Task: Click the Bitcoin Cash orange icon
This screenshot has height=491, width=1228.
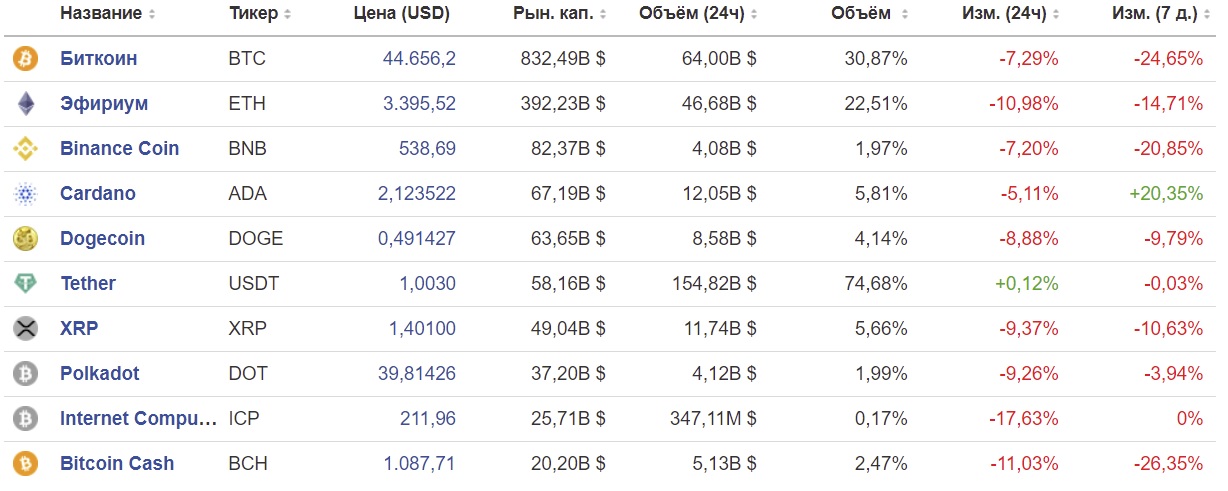Action: click(24, 464)
